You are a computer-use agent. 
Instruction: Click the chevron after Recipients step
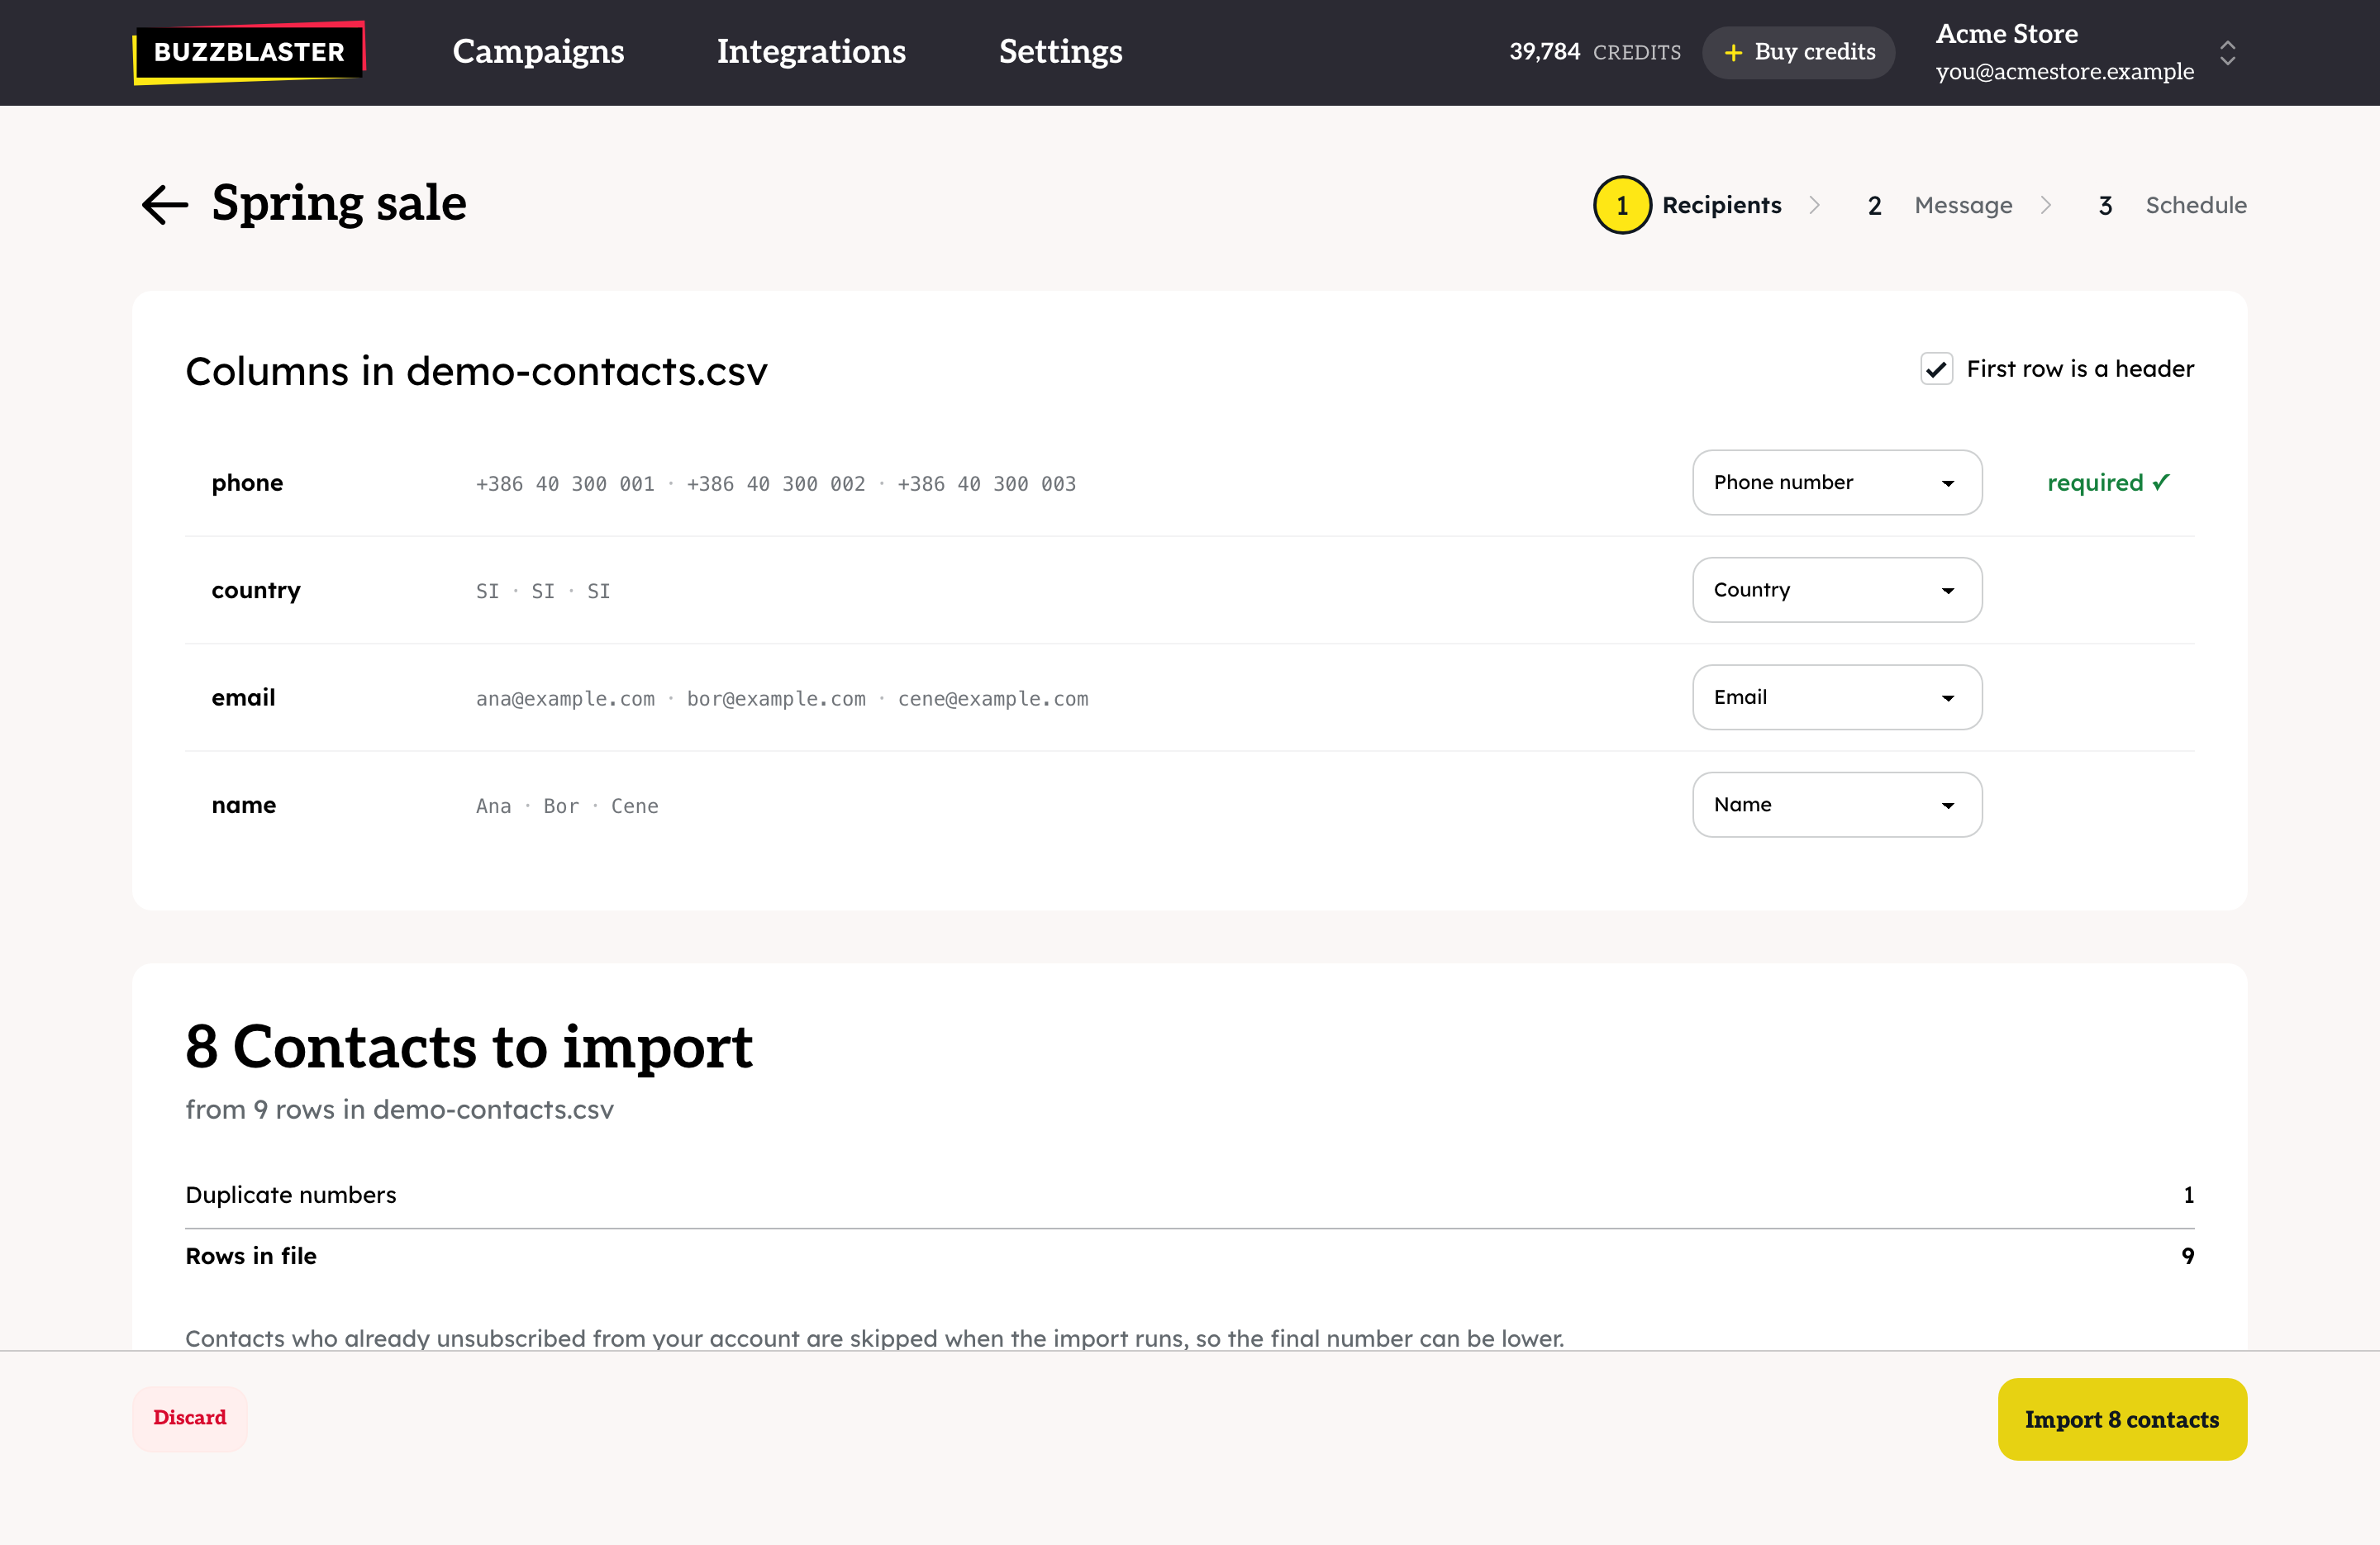tap(1814, 205)
